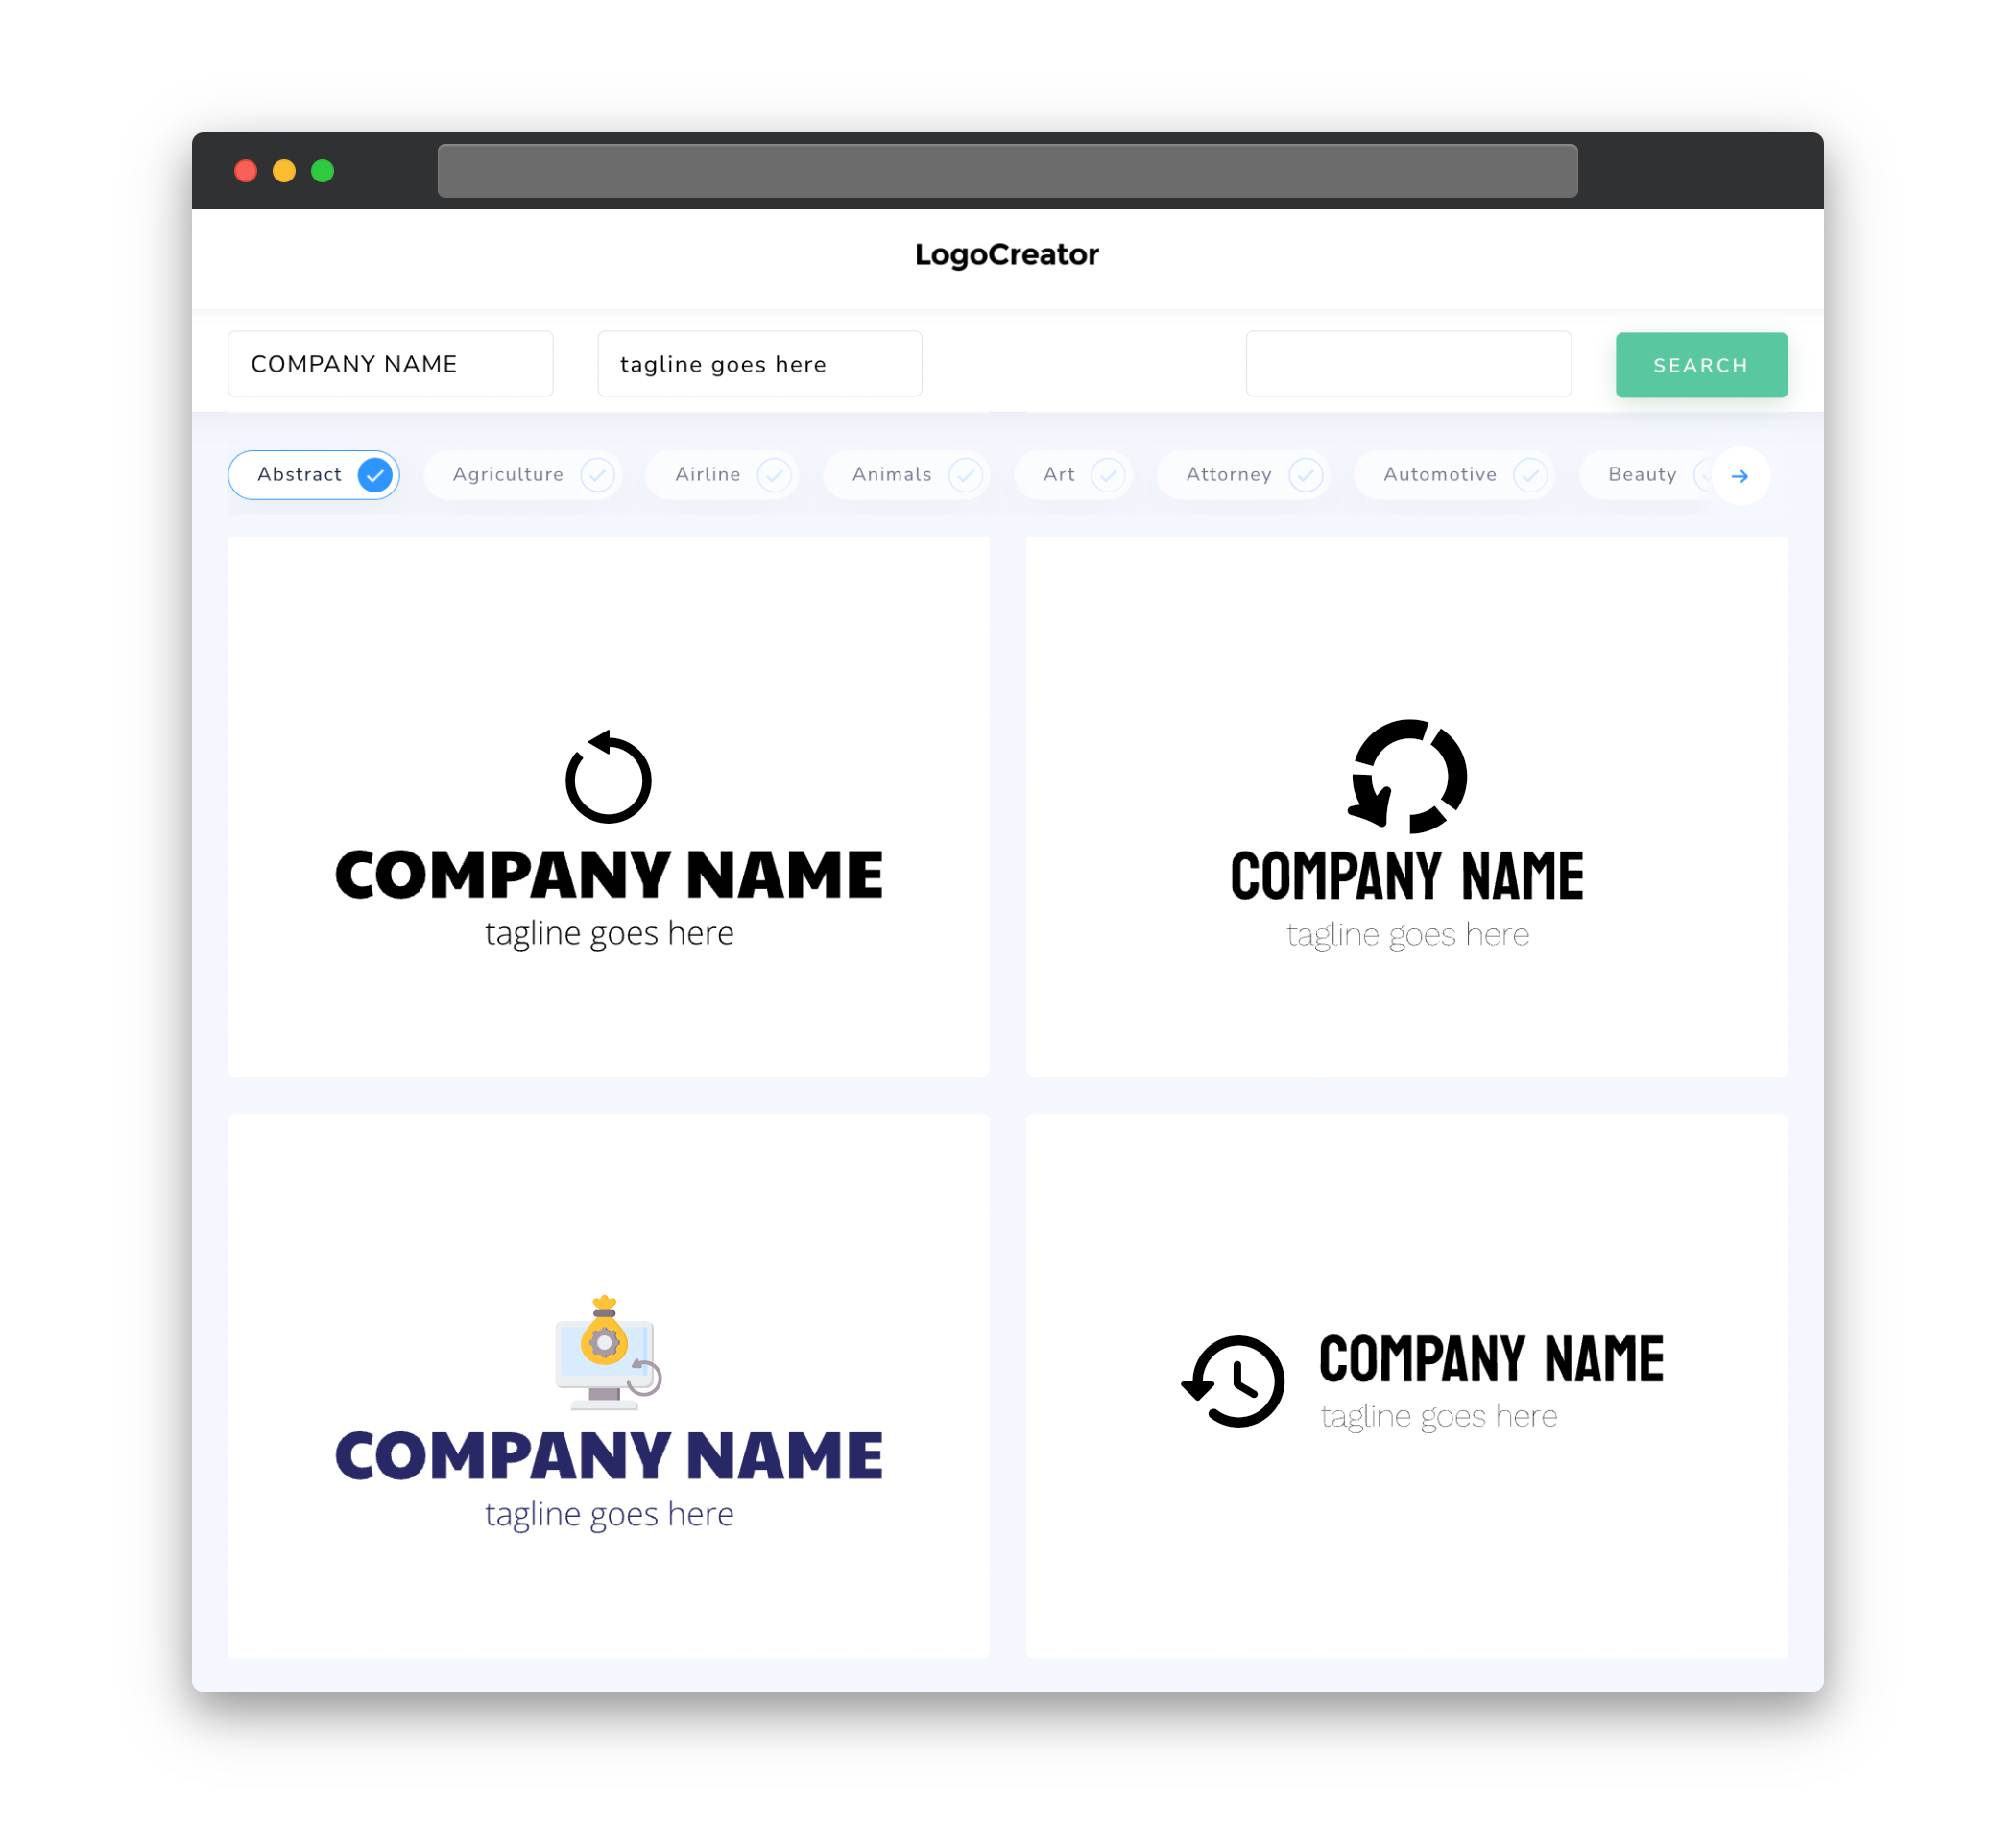Select the history clock arrow icon
The width and height of the screenshot is (2016, 1824).
pyautogui.click(x=1231, y=1380)
